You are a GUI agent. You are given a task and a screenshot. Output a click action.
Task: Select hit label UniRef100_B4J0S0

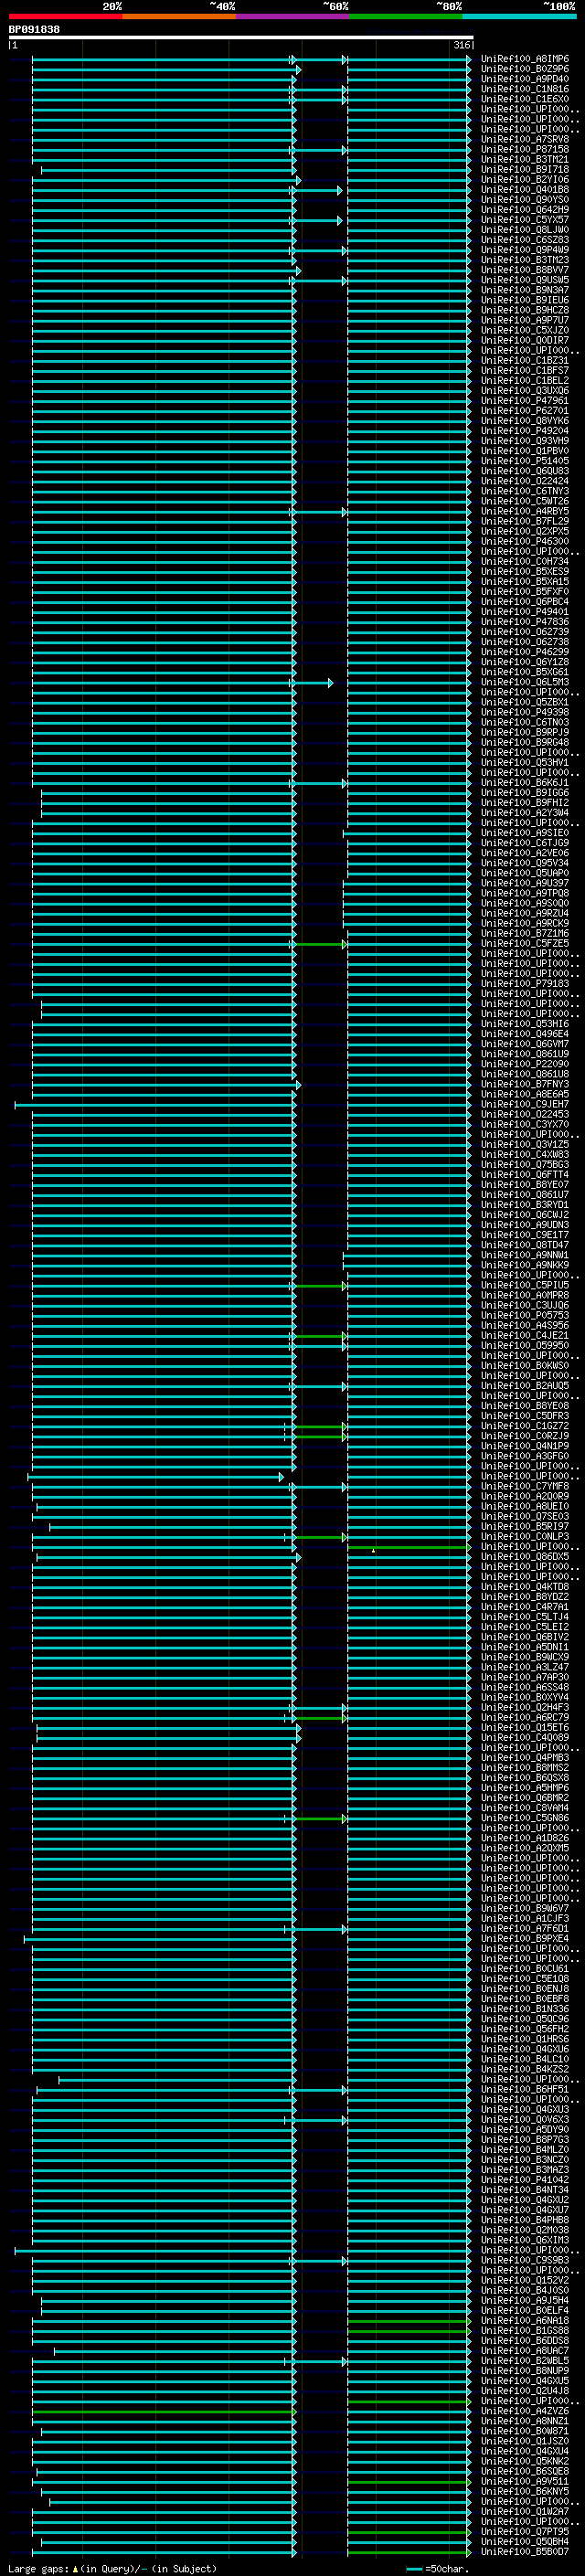tap(524, 2290)
